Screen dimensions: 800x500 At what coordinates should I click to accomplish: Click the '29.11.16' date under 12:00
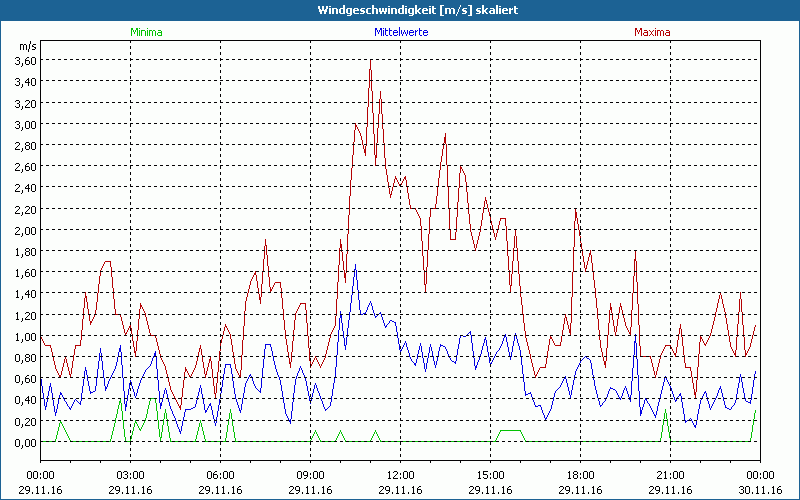click(401, 490)
